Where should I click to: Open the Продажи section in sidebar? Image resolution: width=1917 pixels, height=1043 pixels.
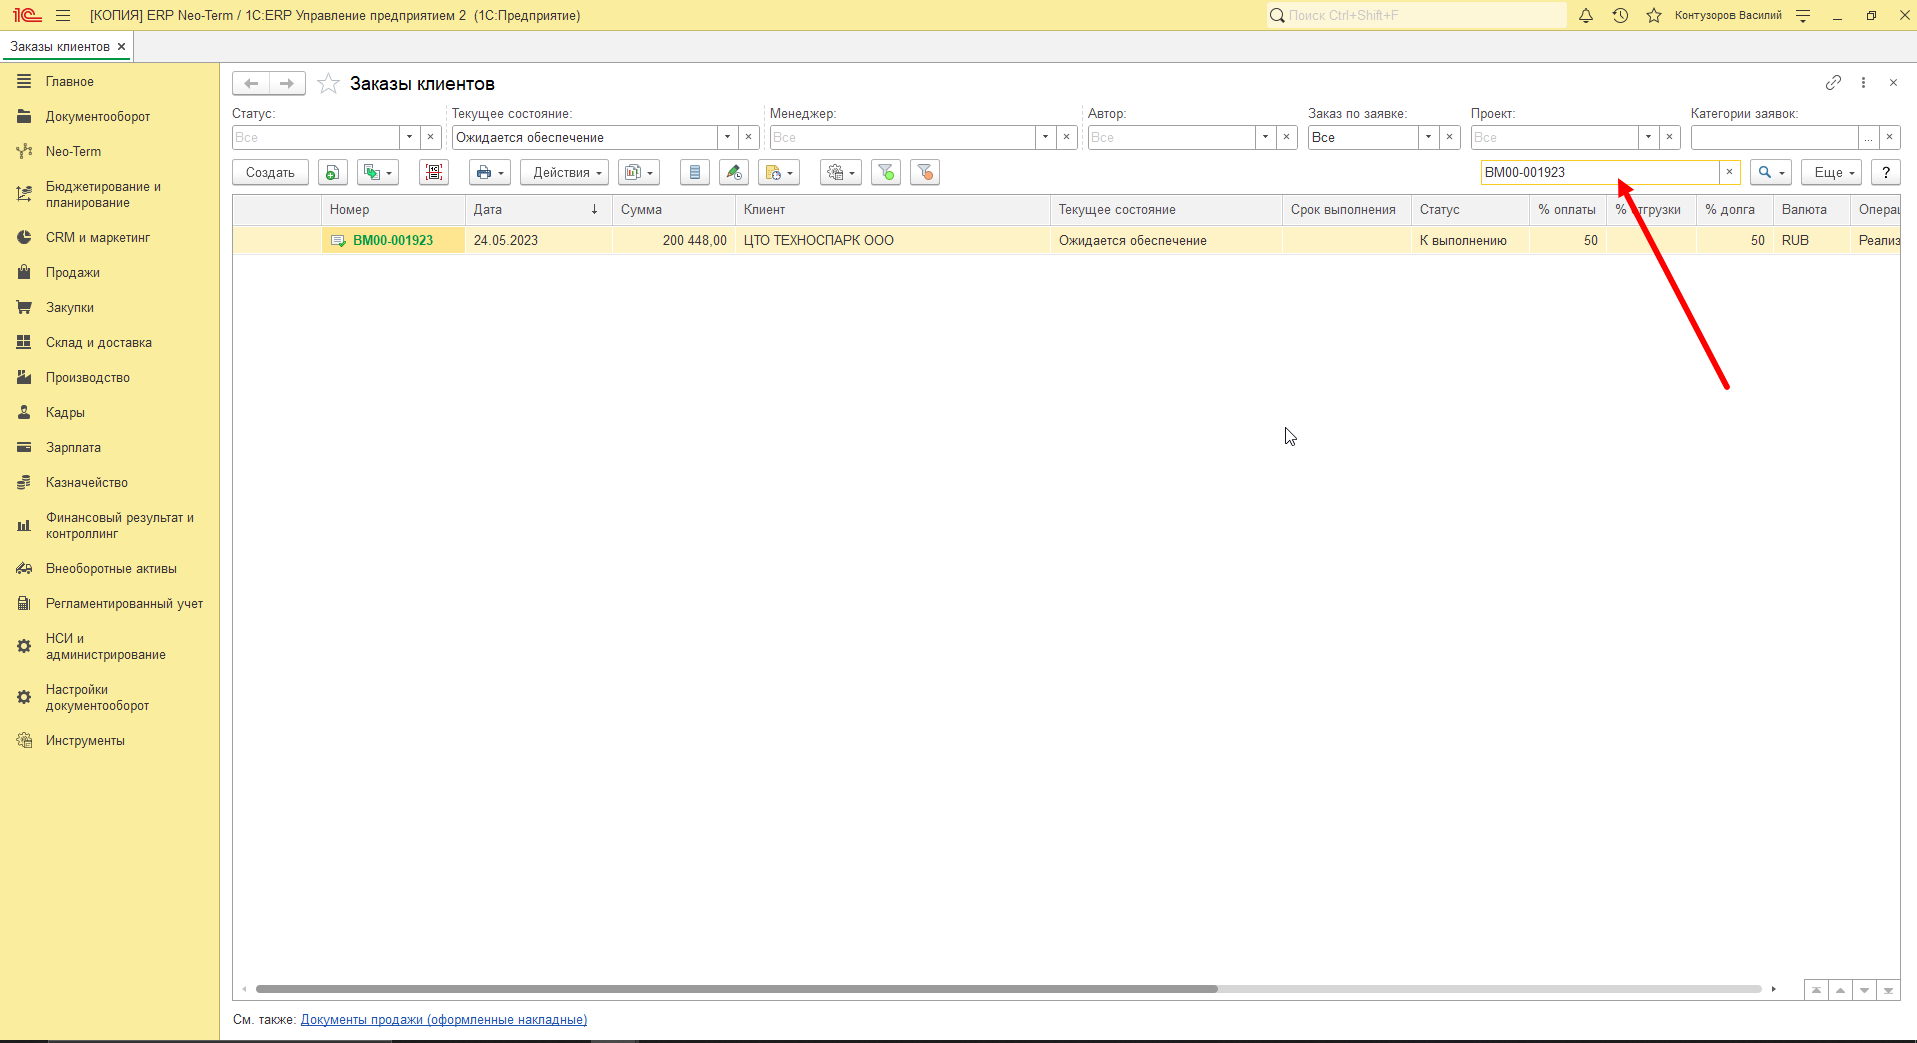point(72,272)
